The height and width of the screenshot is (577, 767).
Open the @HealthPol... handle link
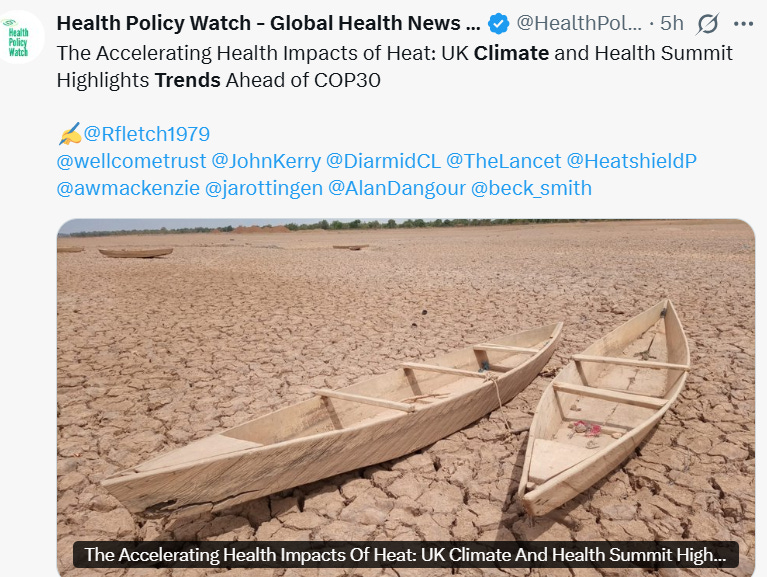579,23
